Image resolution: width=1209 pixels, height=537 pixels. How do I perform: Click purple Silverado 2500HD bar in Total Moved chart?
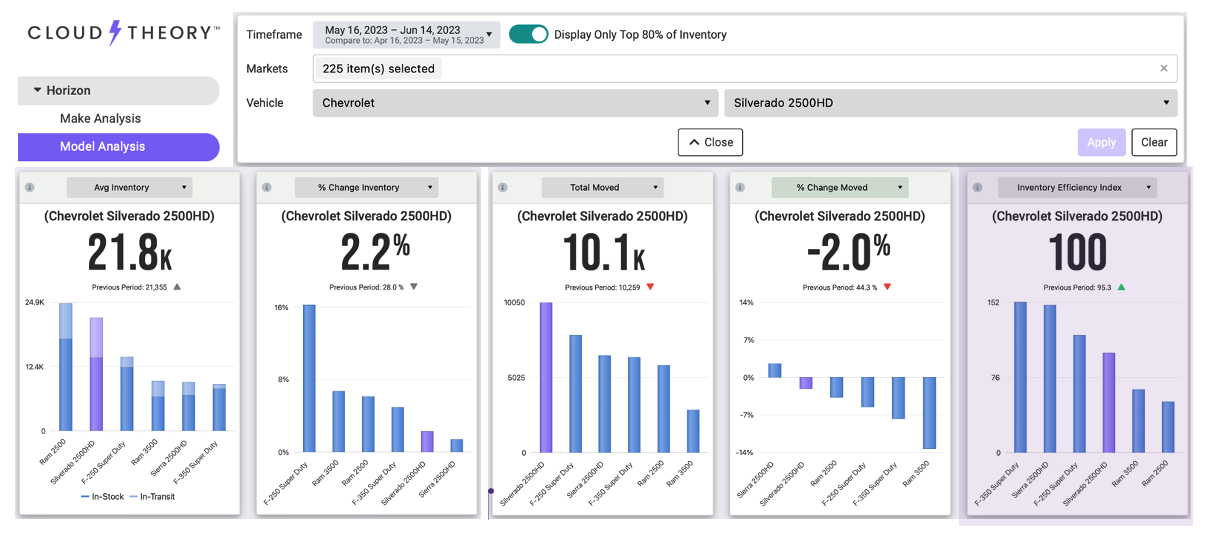[546, 378]
